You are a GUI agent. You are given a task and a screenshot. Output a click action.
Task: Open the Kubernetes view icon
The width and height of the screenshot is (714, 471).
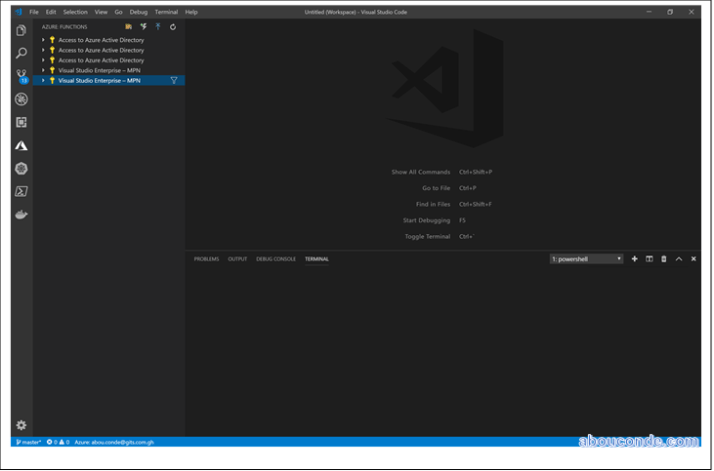tap(21, 168)
